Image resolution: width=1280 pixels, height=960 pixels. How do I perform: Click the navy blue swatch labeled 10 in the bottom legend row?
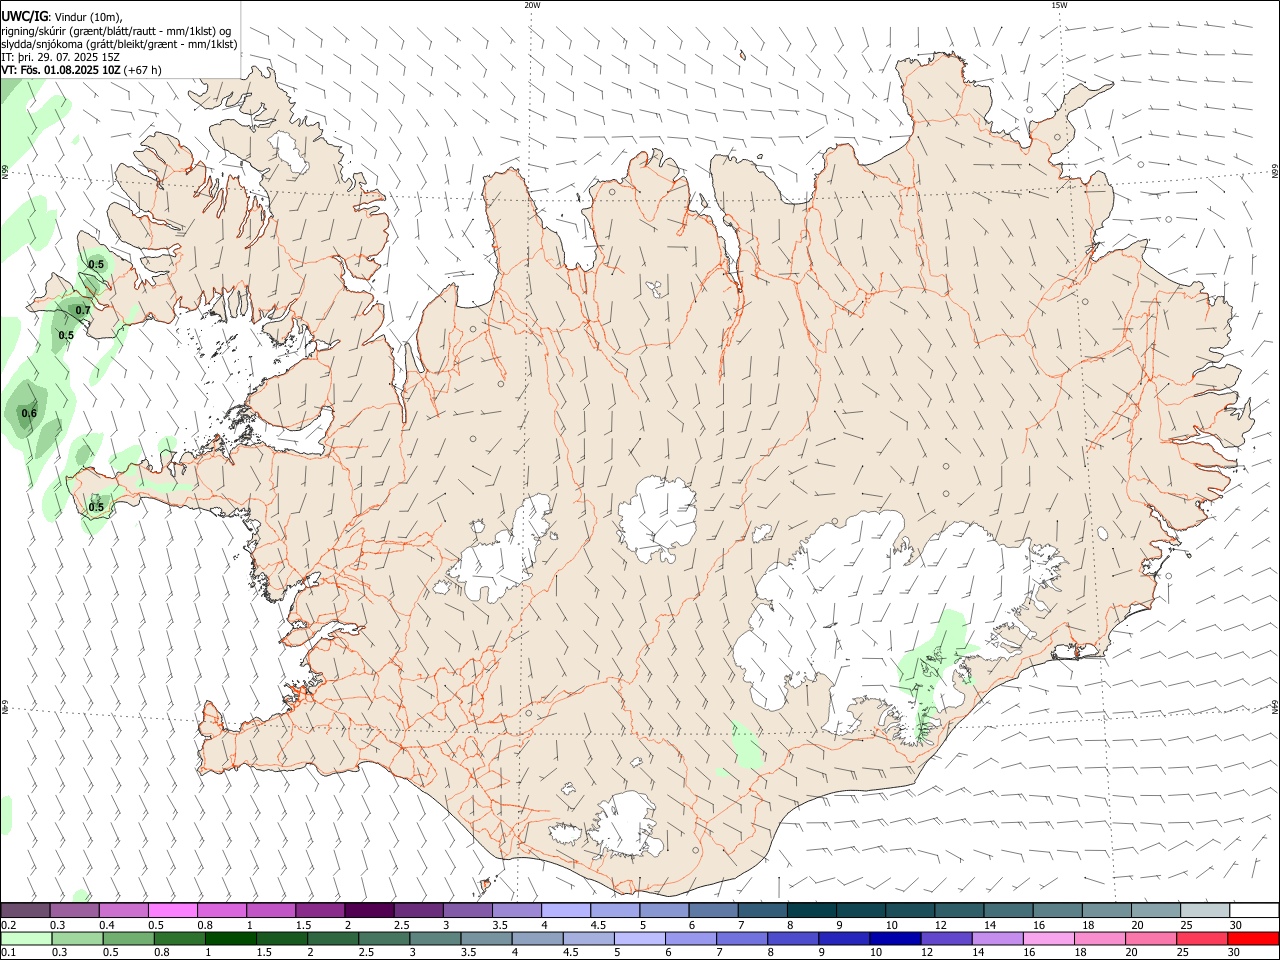click(x=895, y=938)
